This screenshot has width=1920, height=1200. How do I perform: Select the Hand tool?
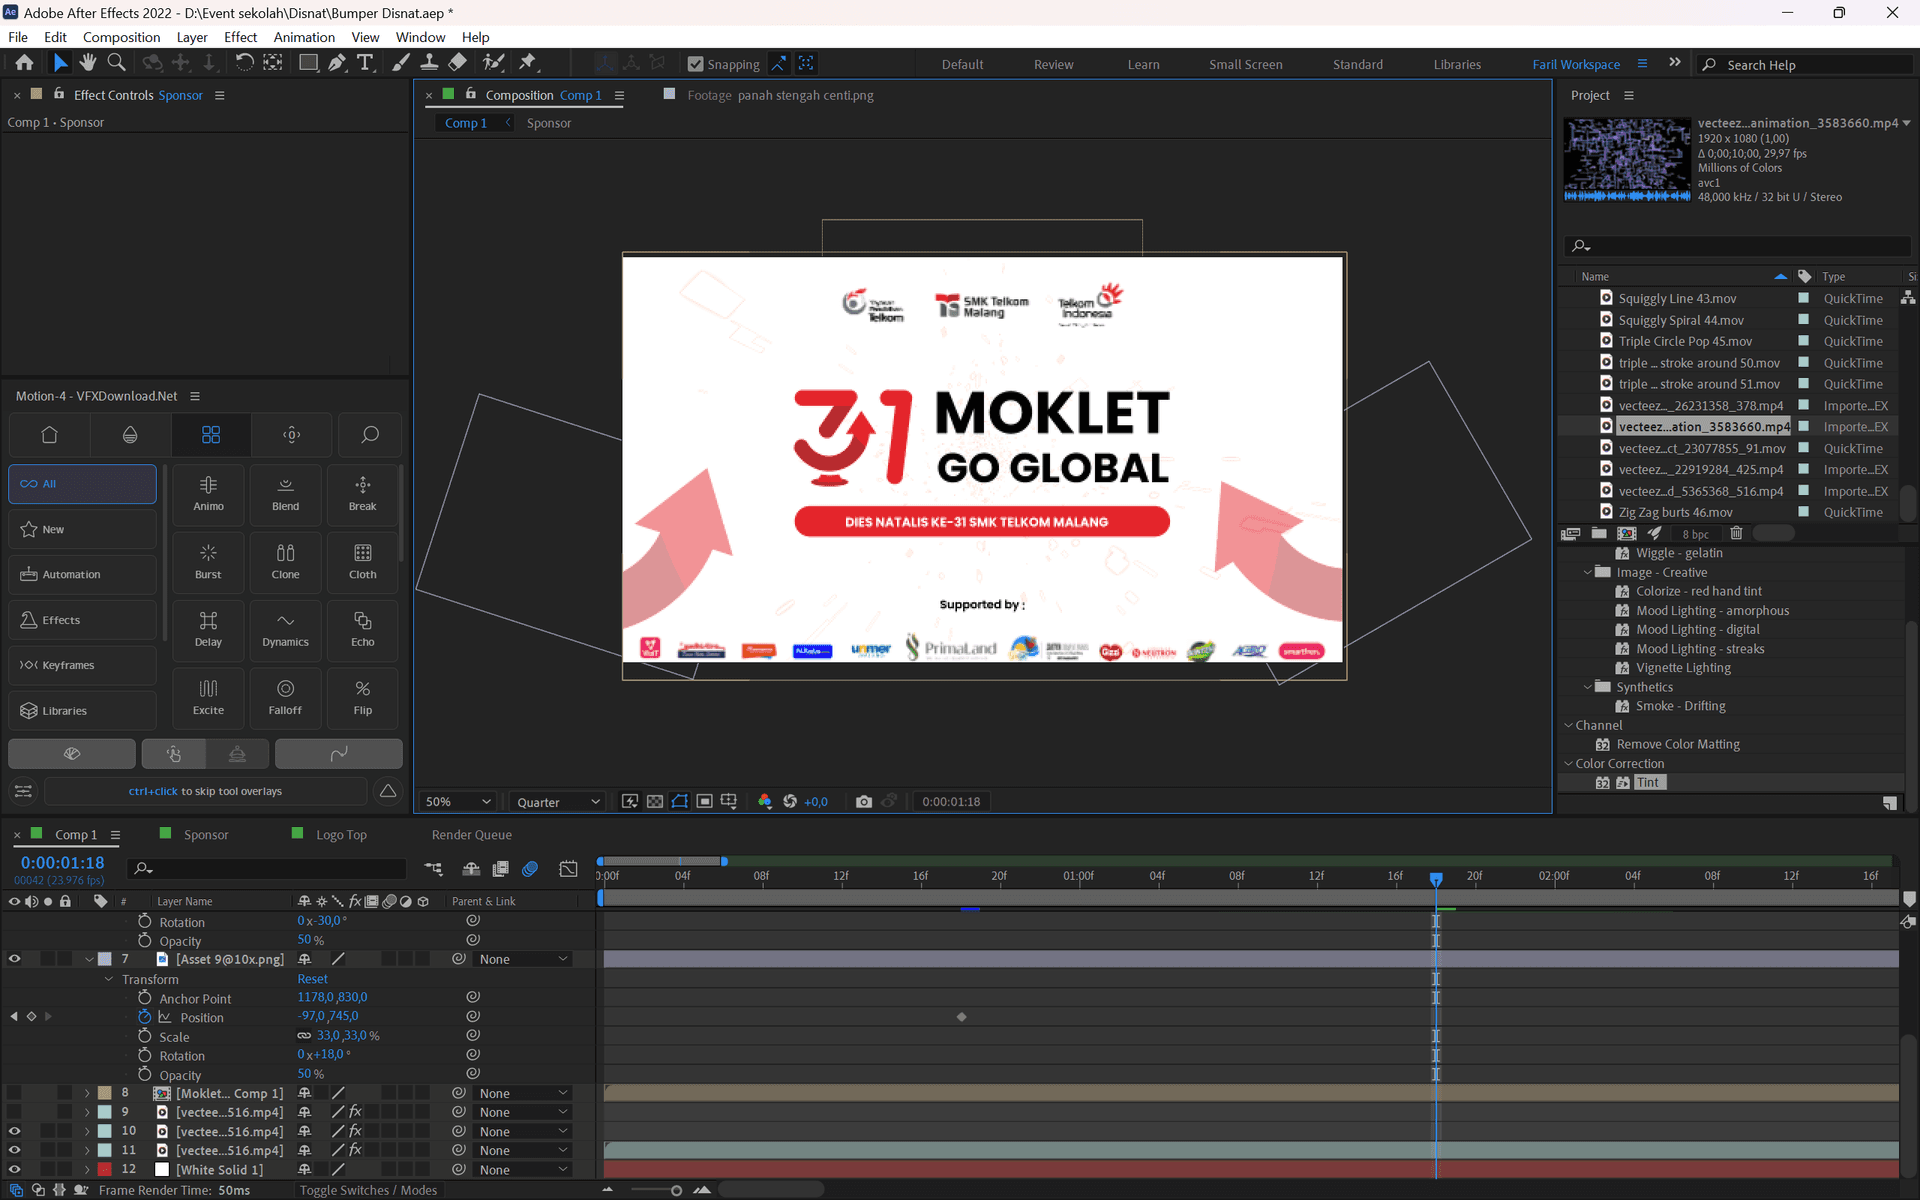tap(88, 63)
